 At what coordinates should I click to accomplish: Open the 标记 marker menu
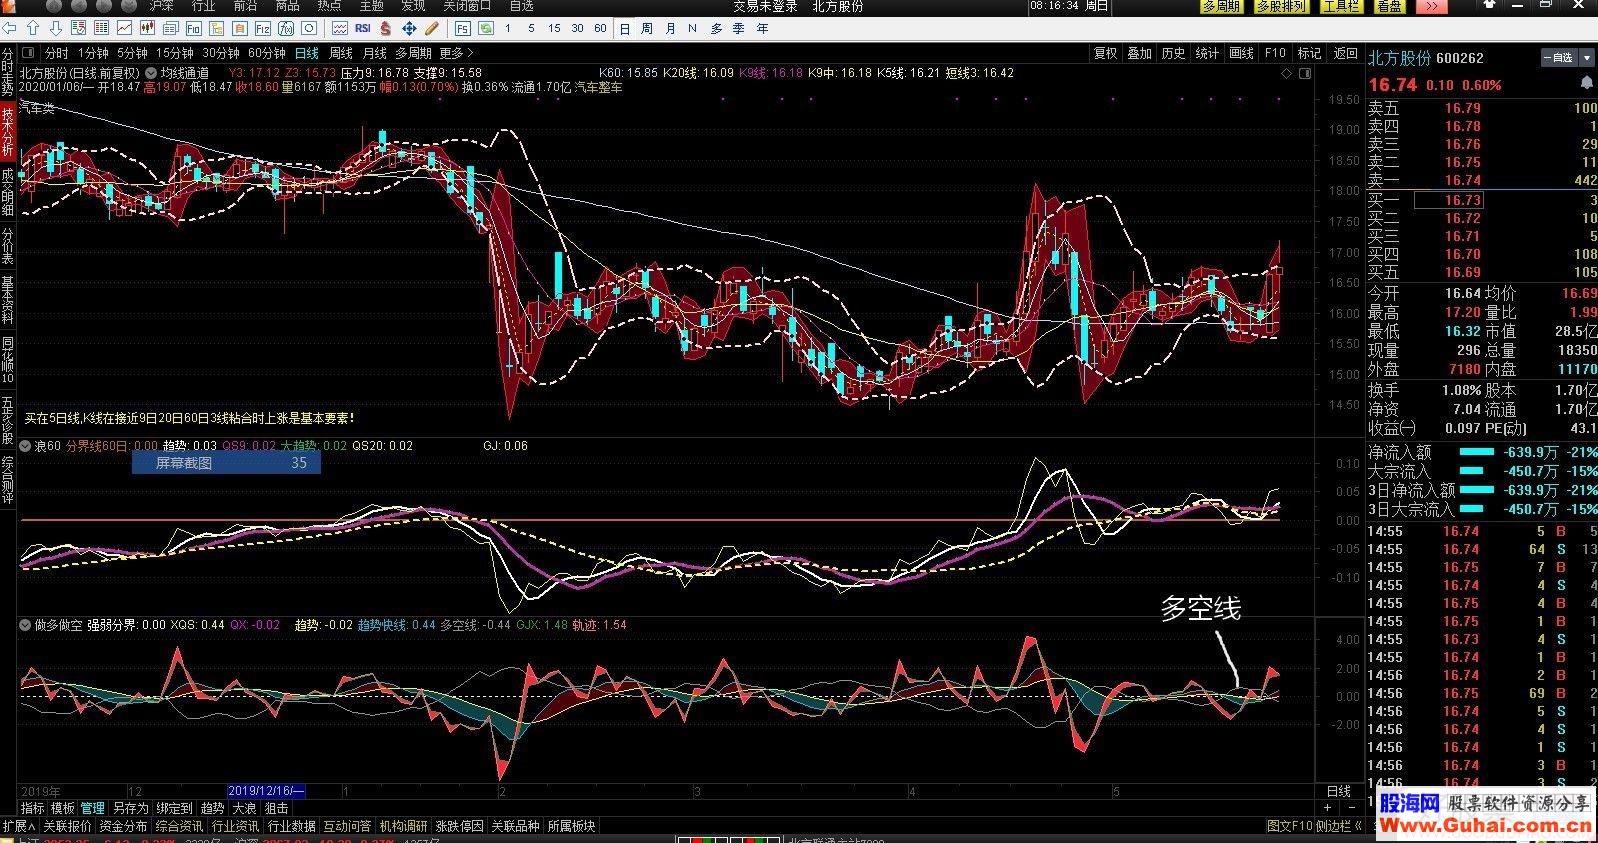point(1309,53)
